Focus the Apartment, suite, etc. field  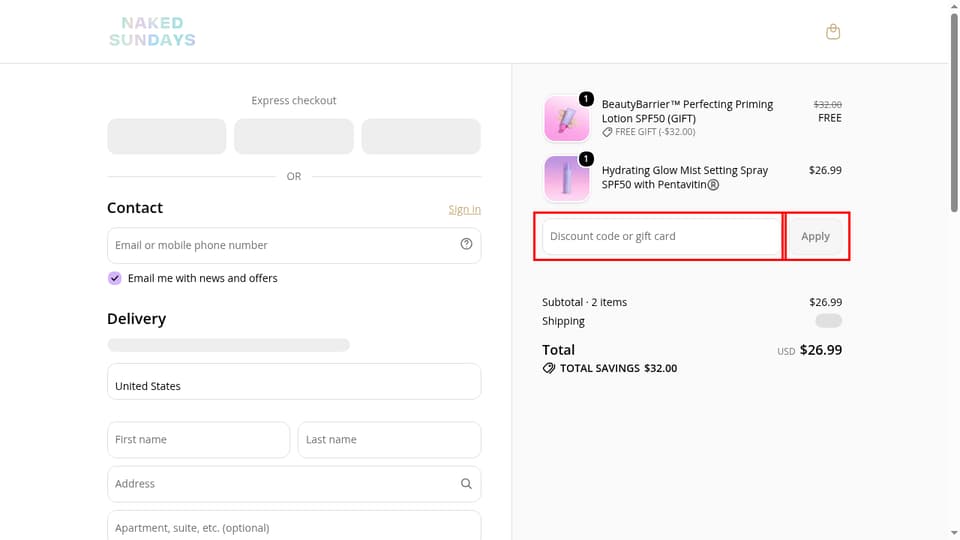click(294, 526)
